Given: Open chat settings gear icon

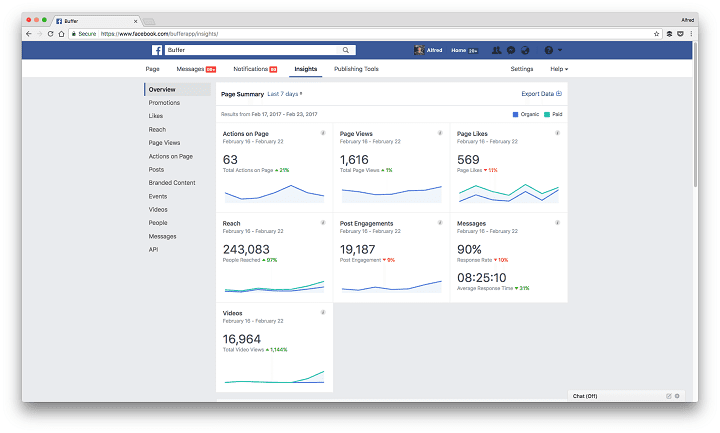Looking at the screenshot, I should click(677, 396).
